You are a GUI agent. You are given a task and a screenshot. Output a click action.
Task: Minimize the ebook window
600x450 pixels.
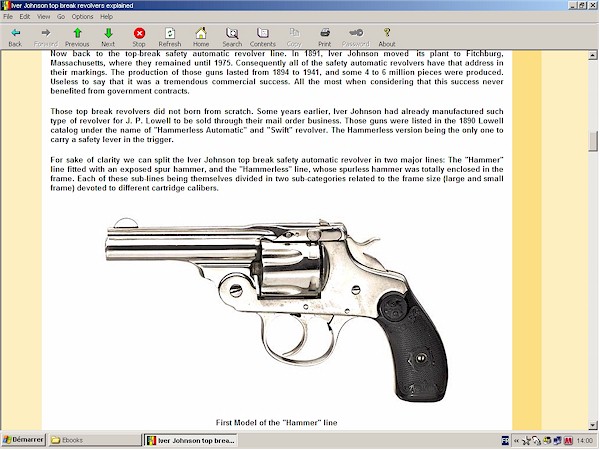click(x=573, y=5)
